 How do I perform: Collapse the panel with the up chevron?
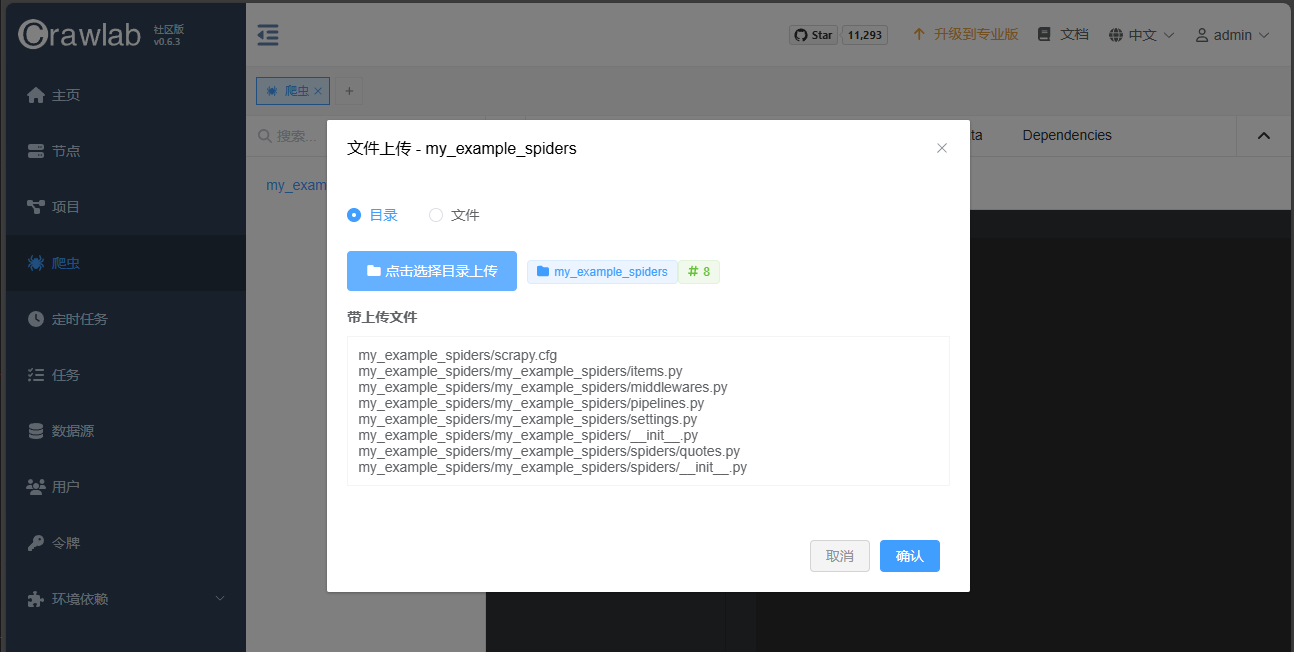click(1264, 136)
